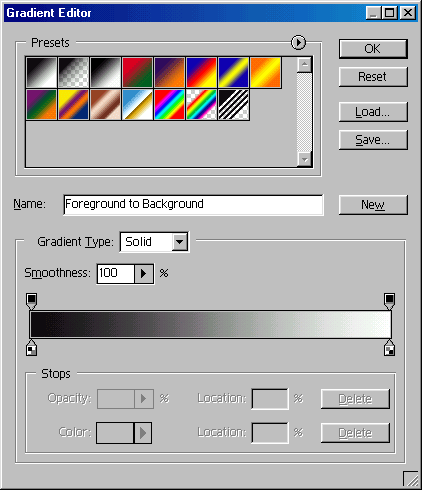Open the Gradient Type dropdown
The image size is (422, 490).
(x=180, y=242)
